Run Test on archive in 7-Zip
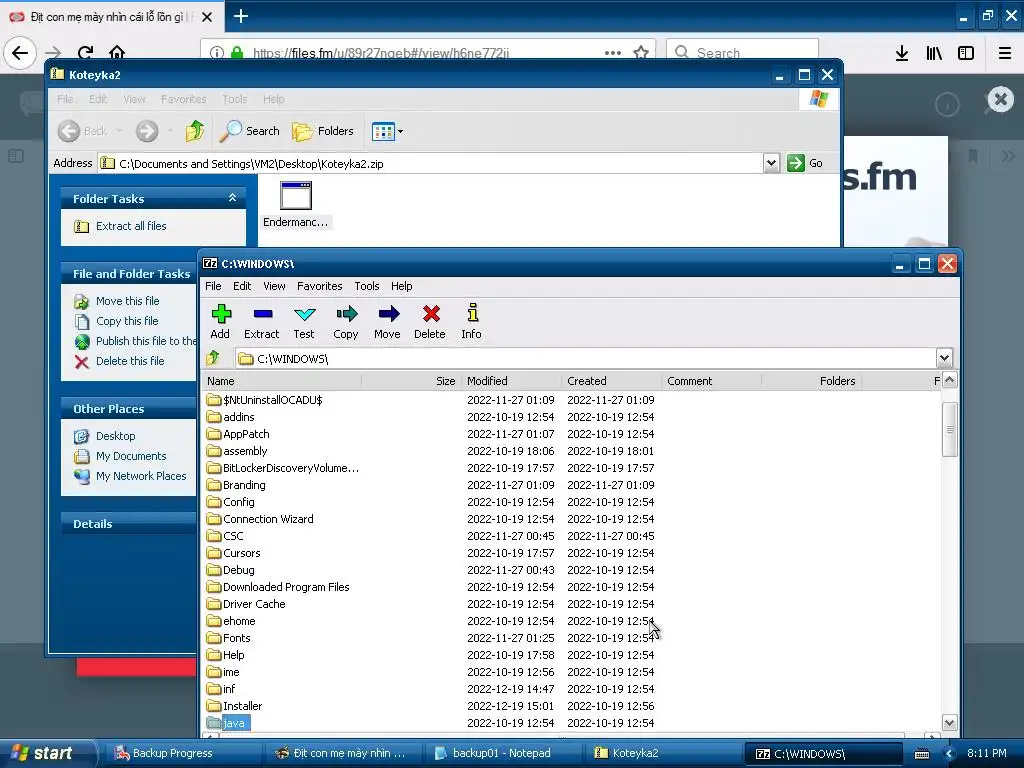Image resolution: width=1024 pixels, height=768 pixels. (x=304, y=322)
